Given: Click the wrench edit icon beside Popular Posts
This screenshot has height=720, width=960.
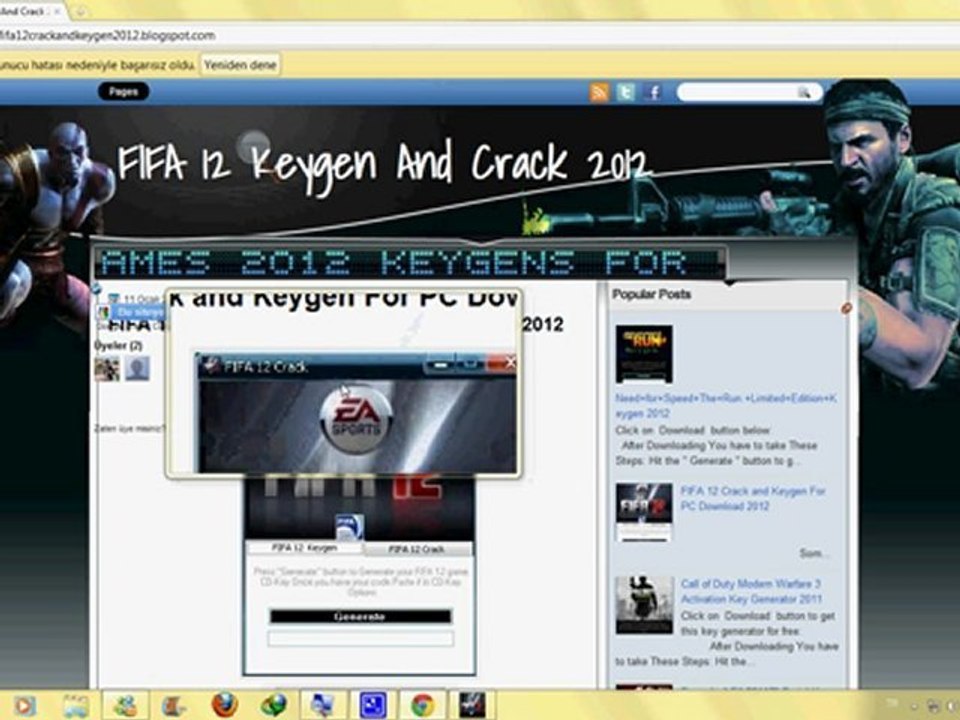Looking at the screenshot, I should pos(846,308).
